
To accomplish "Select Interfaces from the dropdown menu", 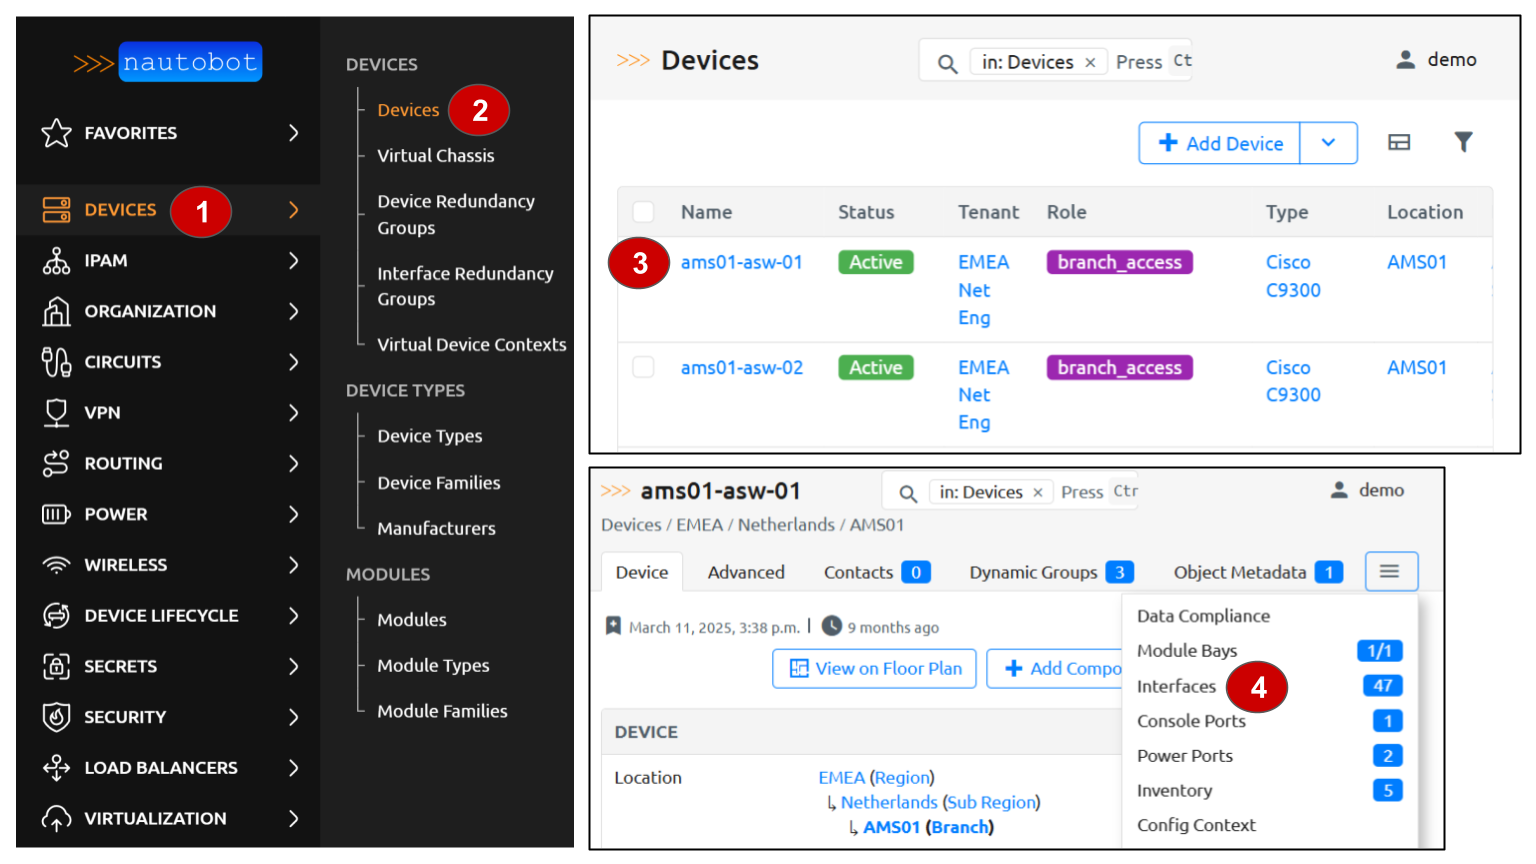I will (x=1176, y=686).
